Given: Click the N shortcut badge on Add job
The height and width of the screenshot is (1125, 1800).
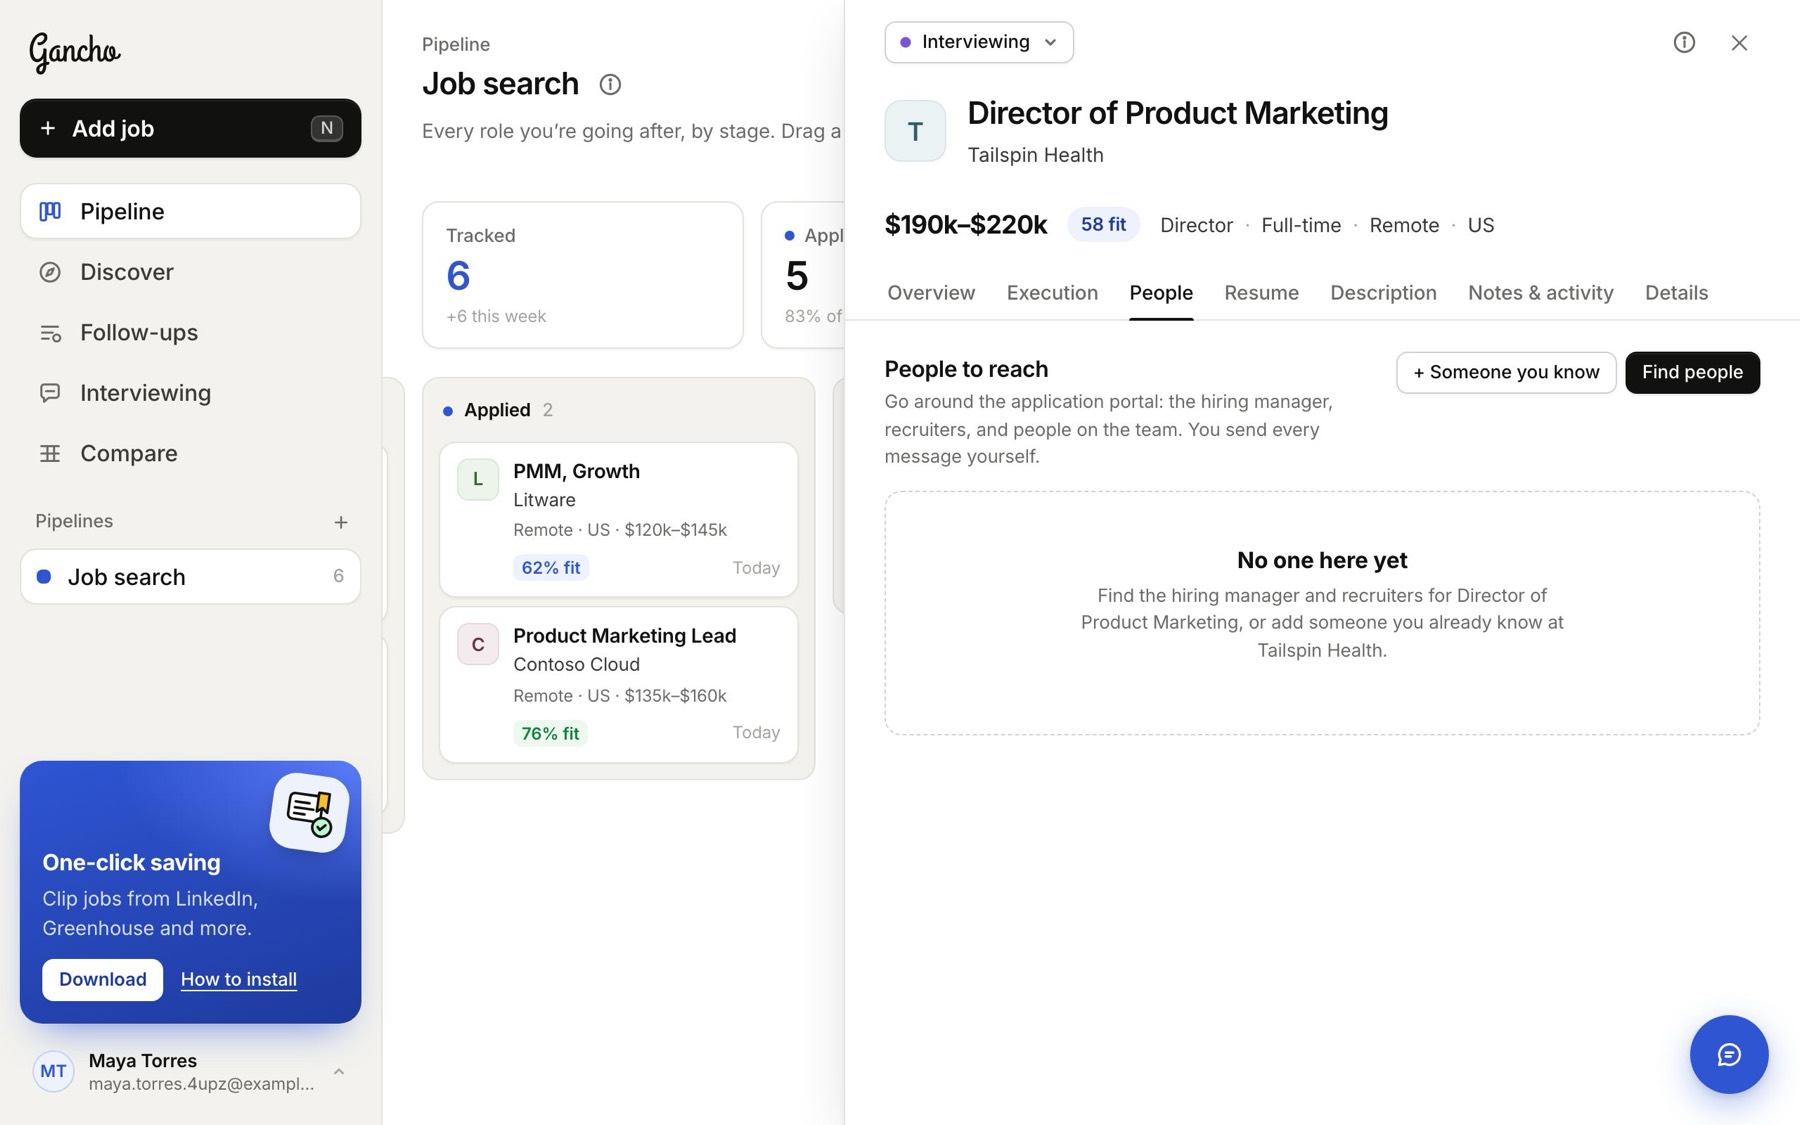Looking at the screenshot, I should click(x=326, y=128).
